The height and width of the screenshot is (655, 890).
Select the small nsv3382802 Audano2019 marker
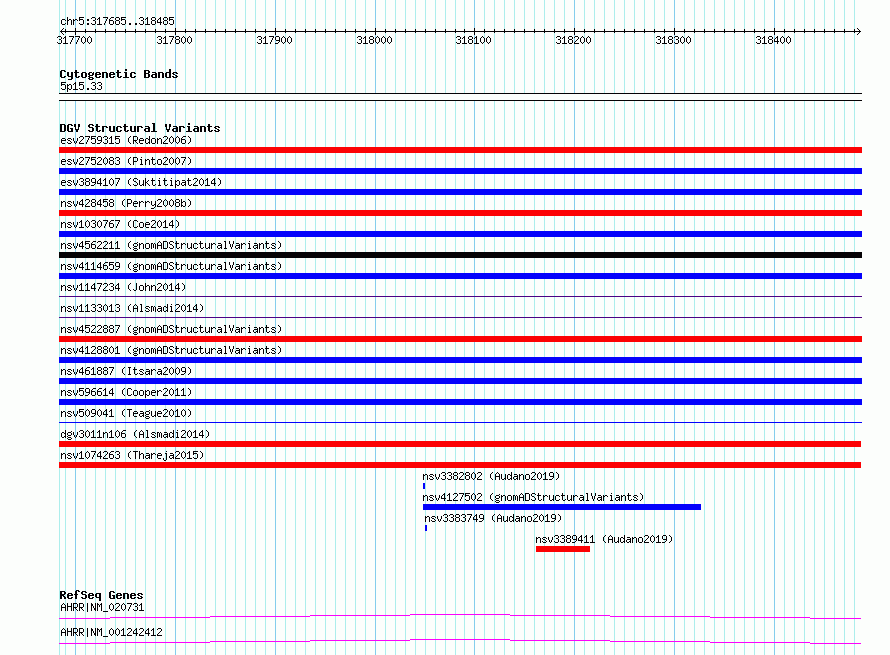[424, 486]
